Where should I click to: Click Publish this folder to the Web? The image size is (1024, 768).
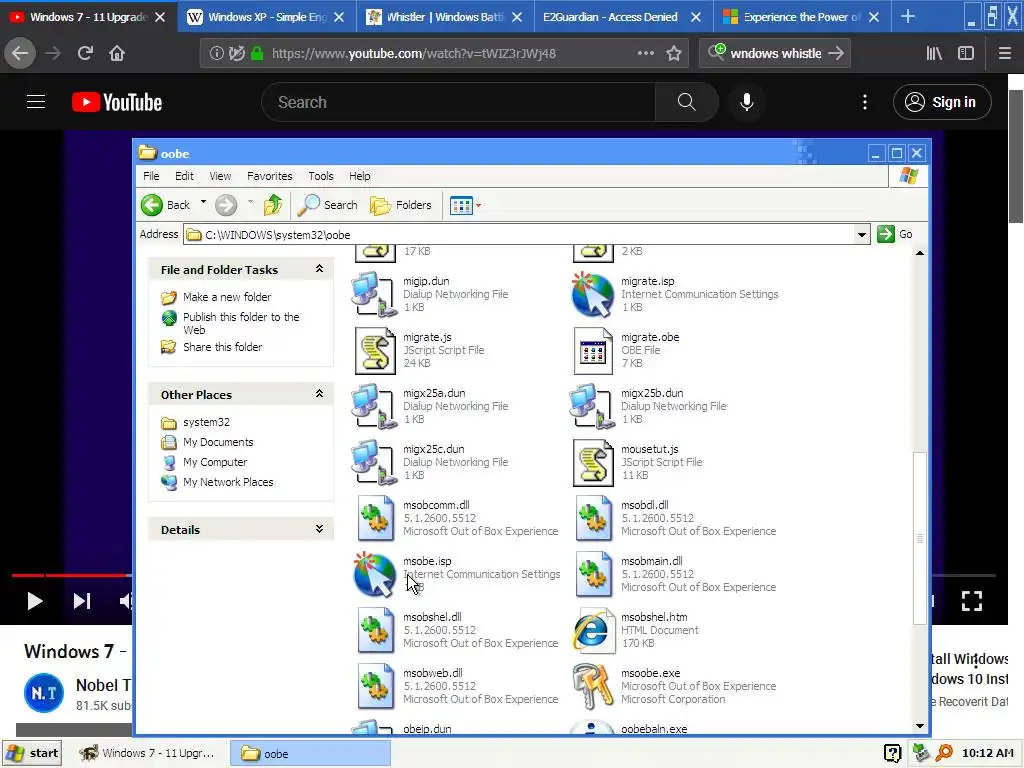(241, 323)
